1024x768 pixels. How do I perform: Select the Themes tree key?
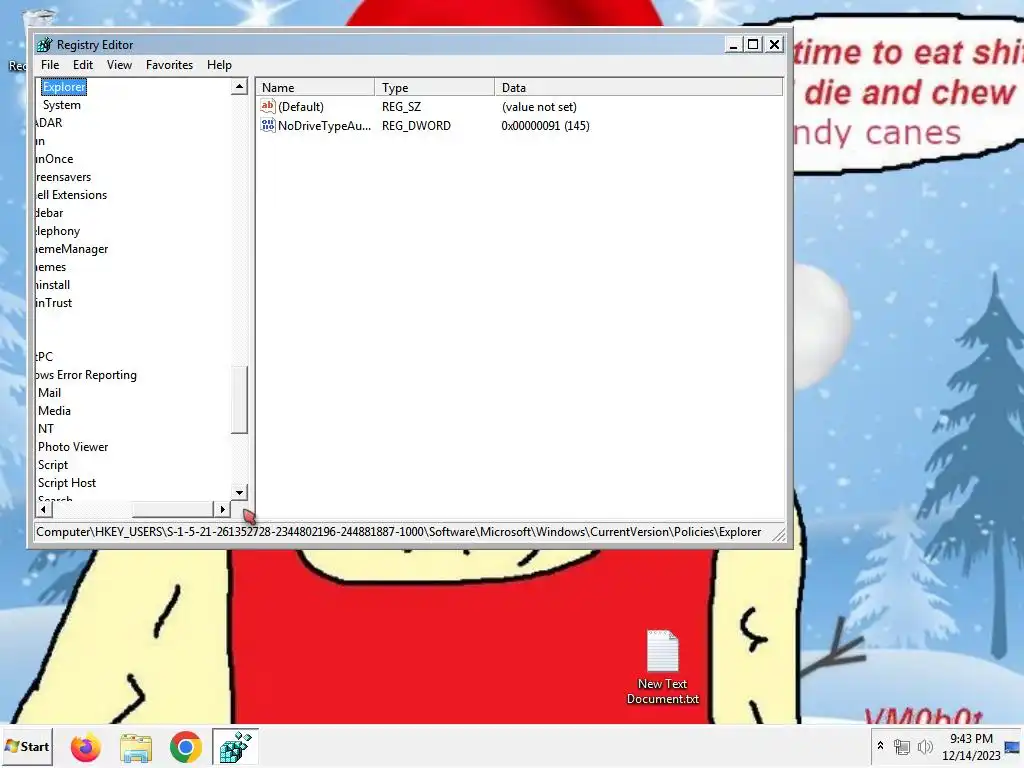click(x=50, y=266)
